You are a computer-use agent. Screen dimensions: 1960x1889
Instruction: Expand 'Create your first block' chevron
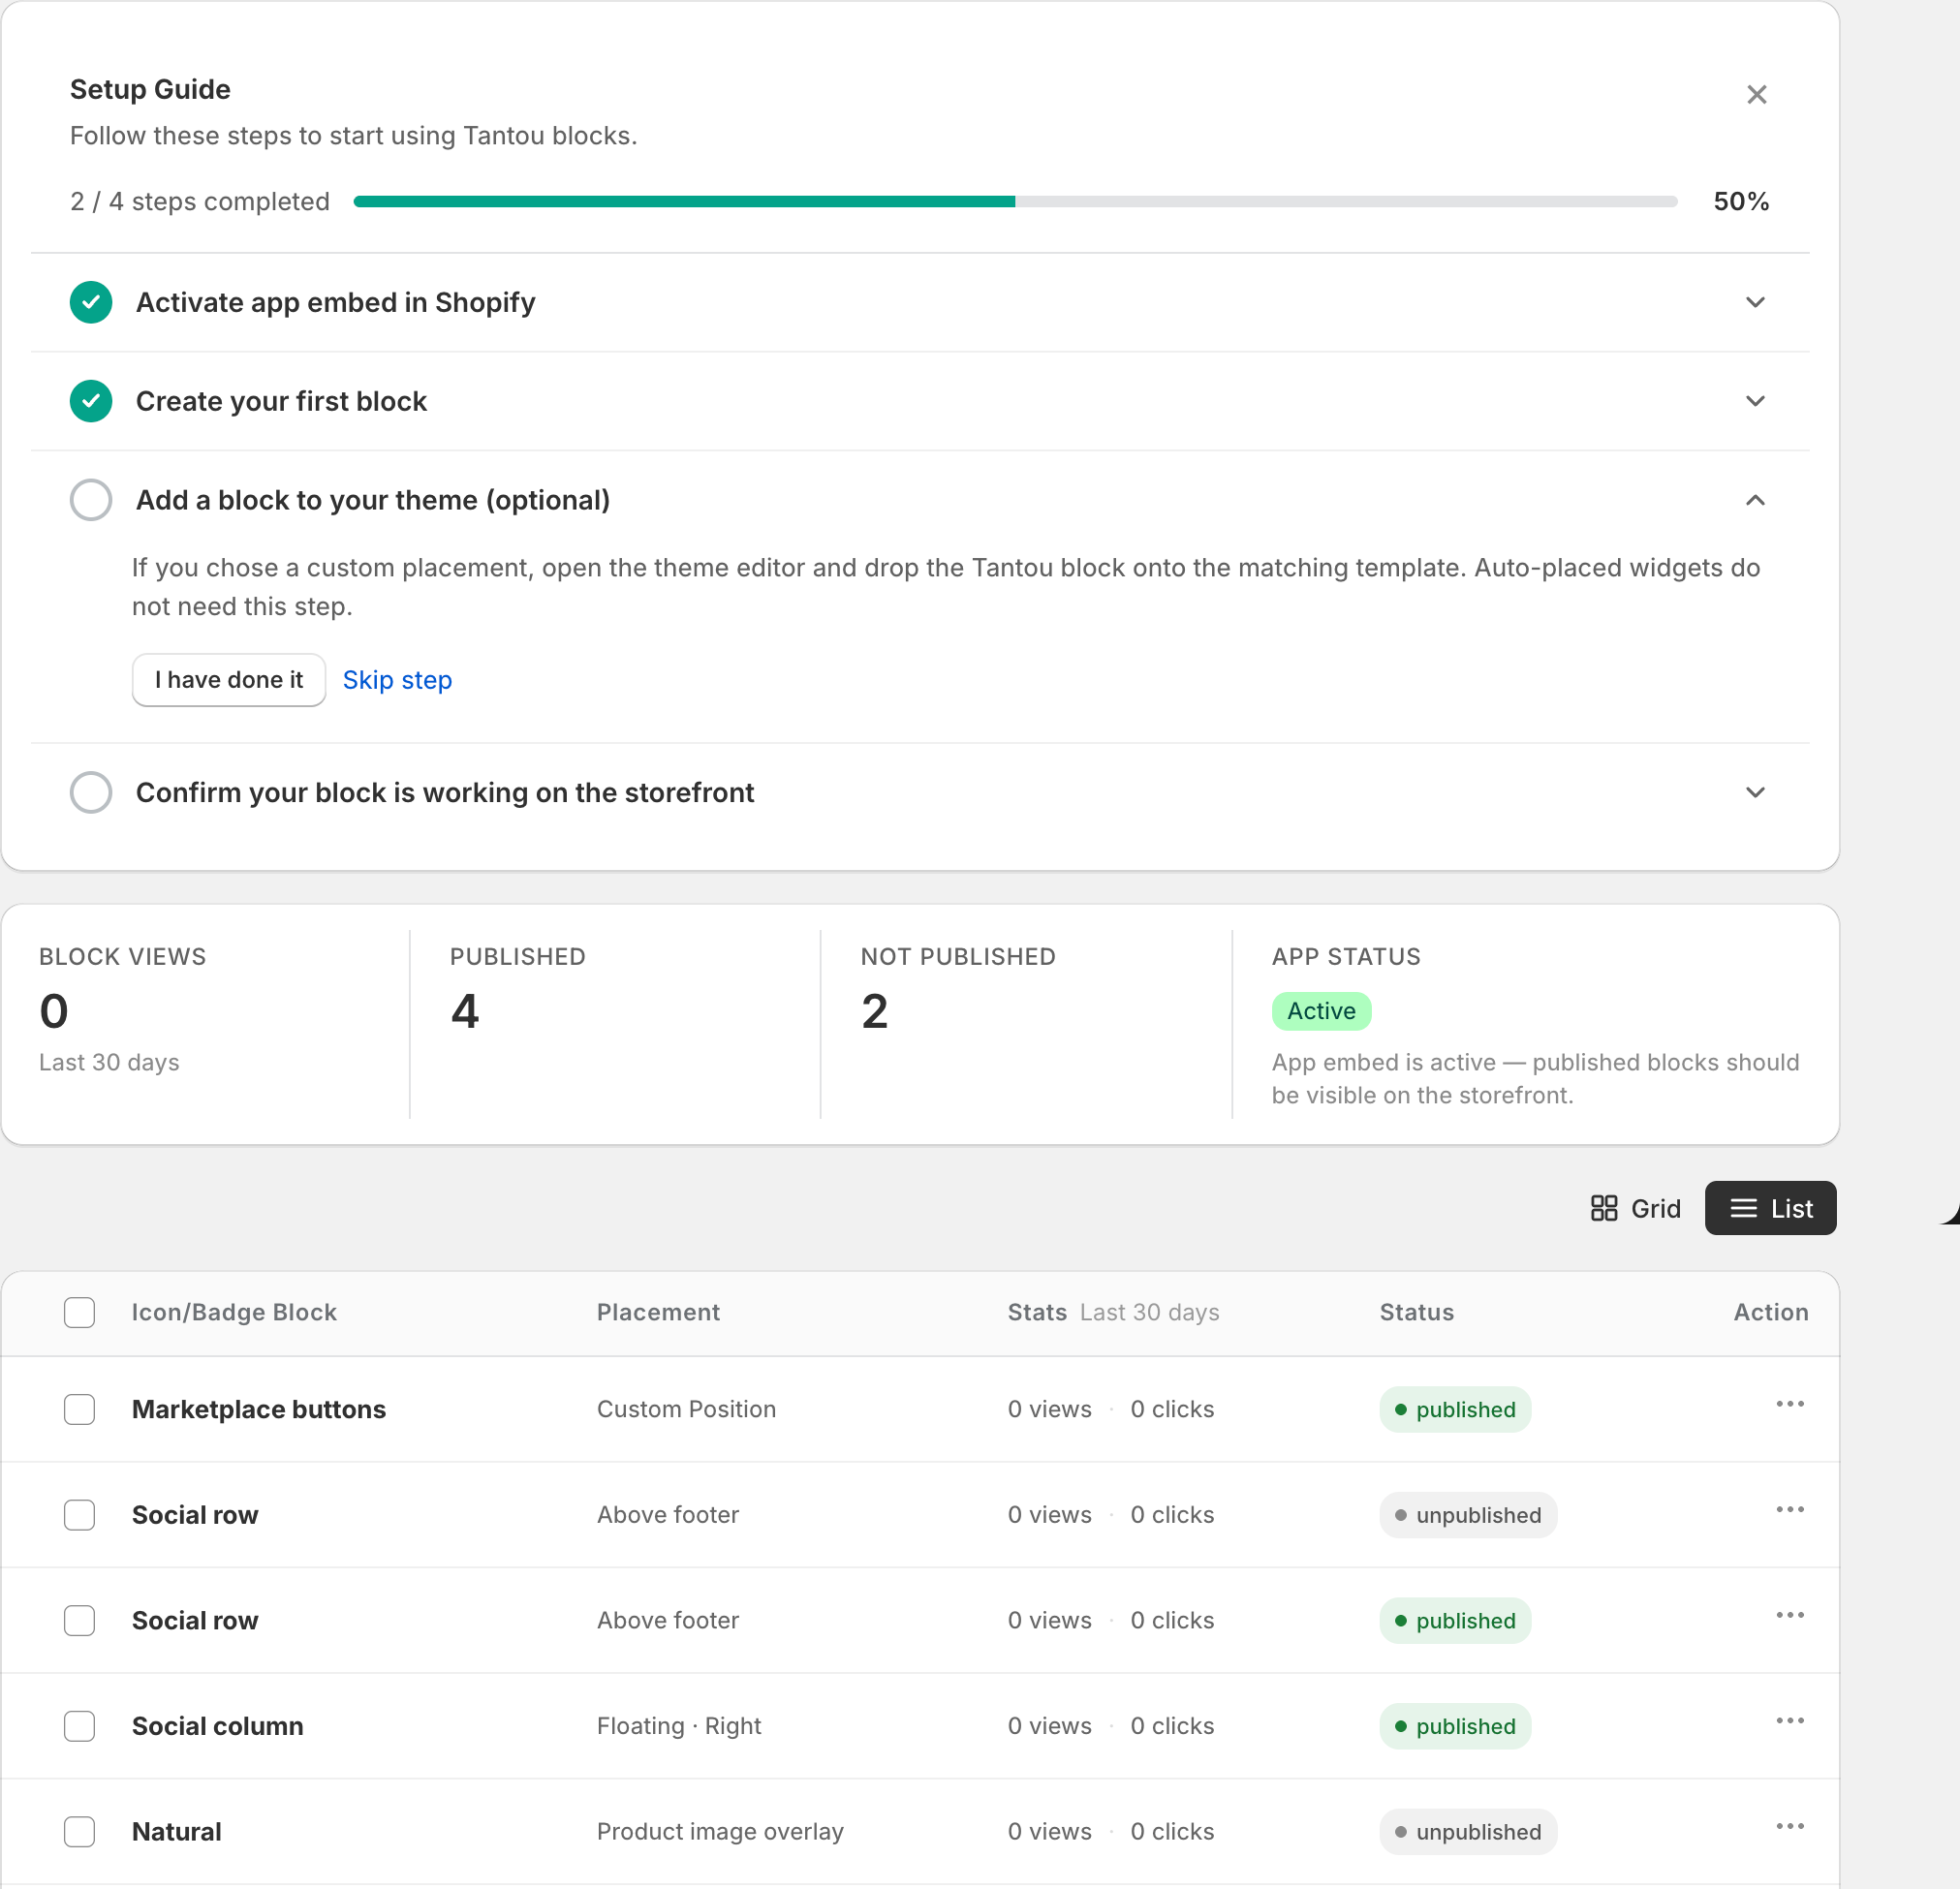1755,401
